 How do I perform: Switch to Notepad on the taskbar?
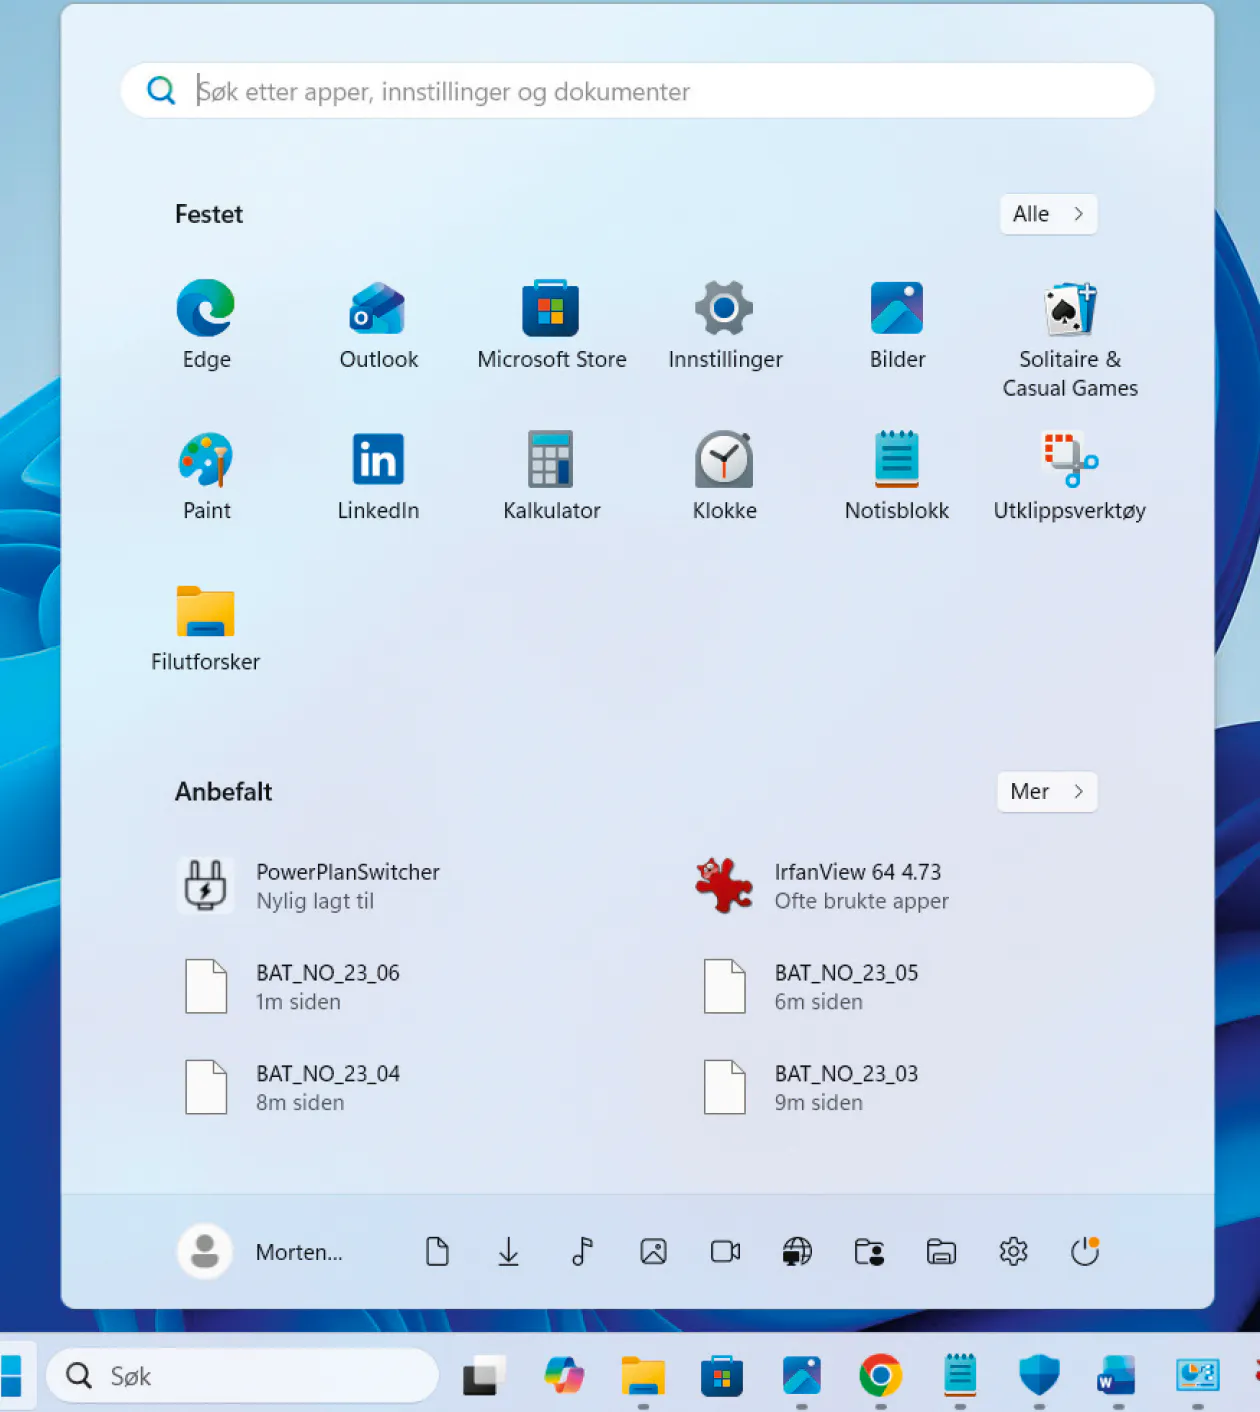960,1376
